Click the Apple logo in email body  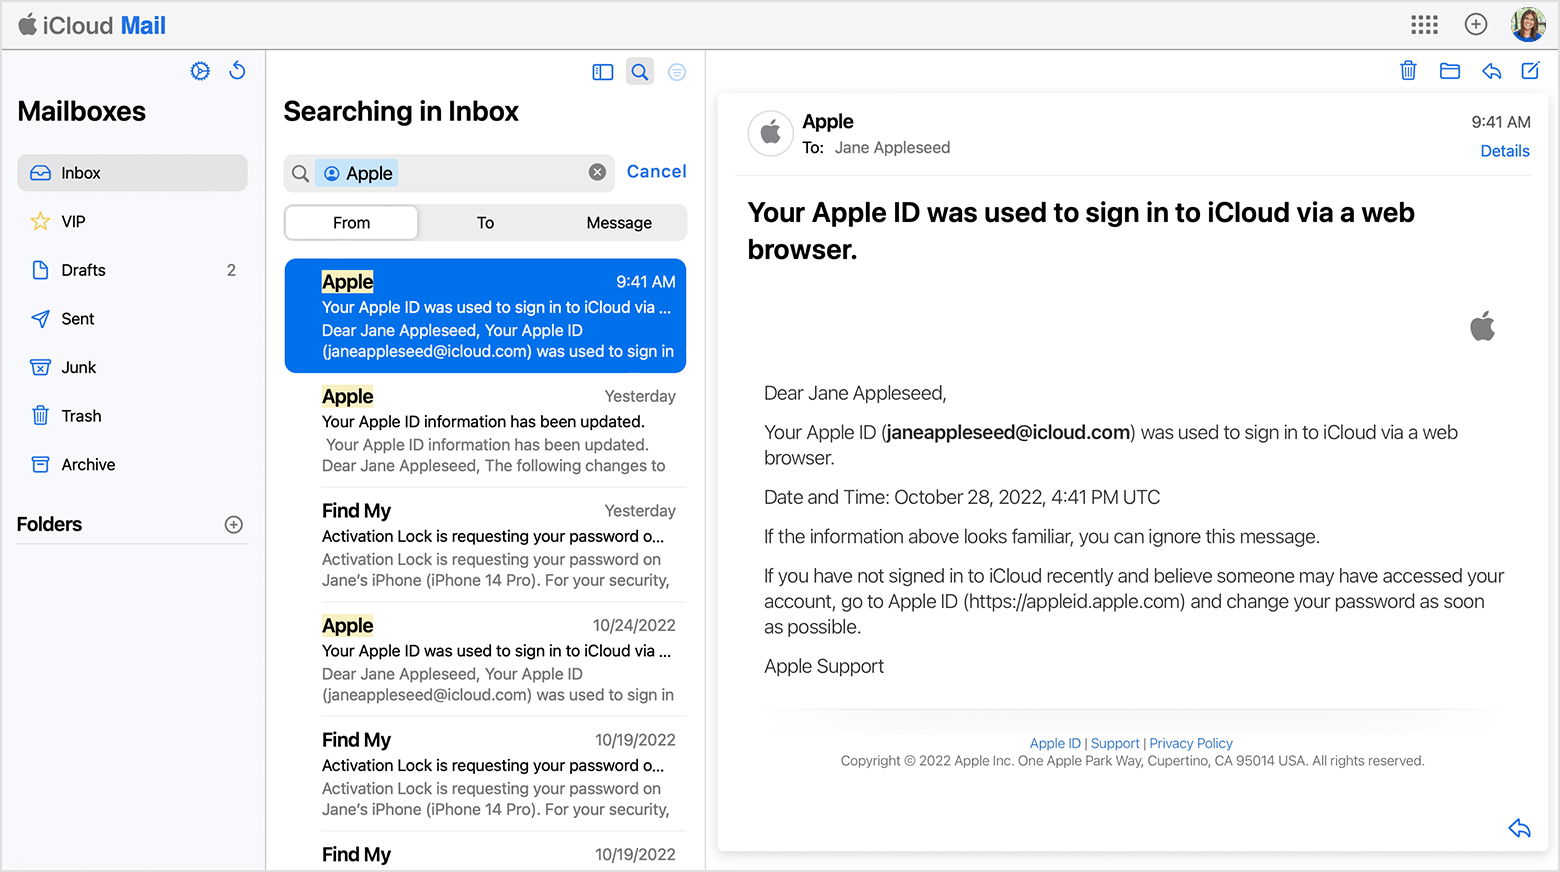pos(1483,326)
